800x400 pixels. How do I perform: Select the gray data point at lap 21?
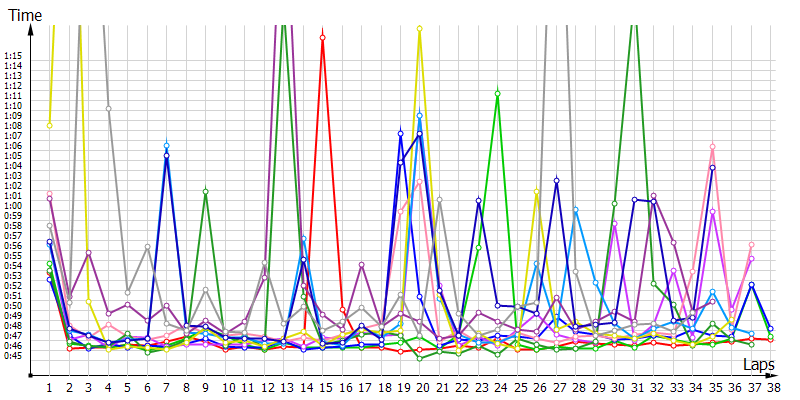tap(440, 199)
